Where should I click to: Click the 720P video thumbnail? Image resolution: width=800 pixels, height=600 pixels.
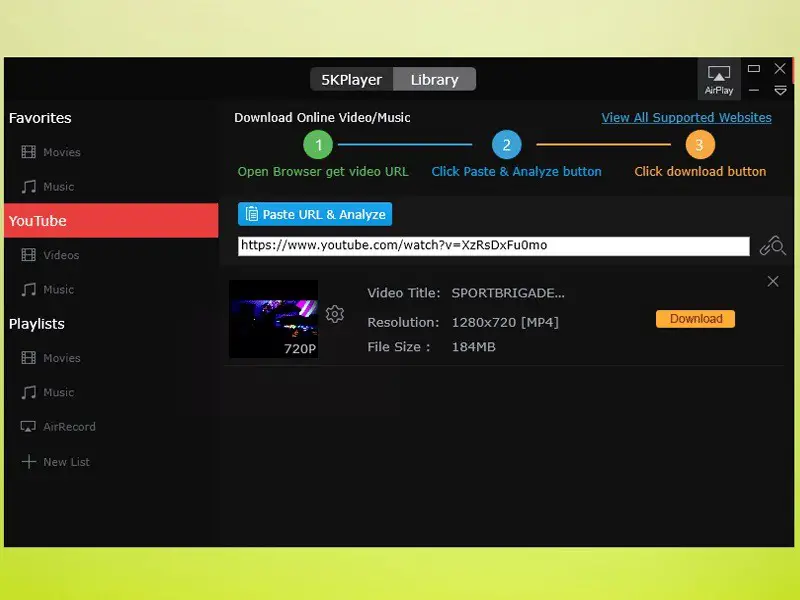273,319
